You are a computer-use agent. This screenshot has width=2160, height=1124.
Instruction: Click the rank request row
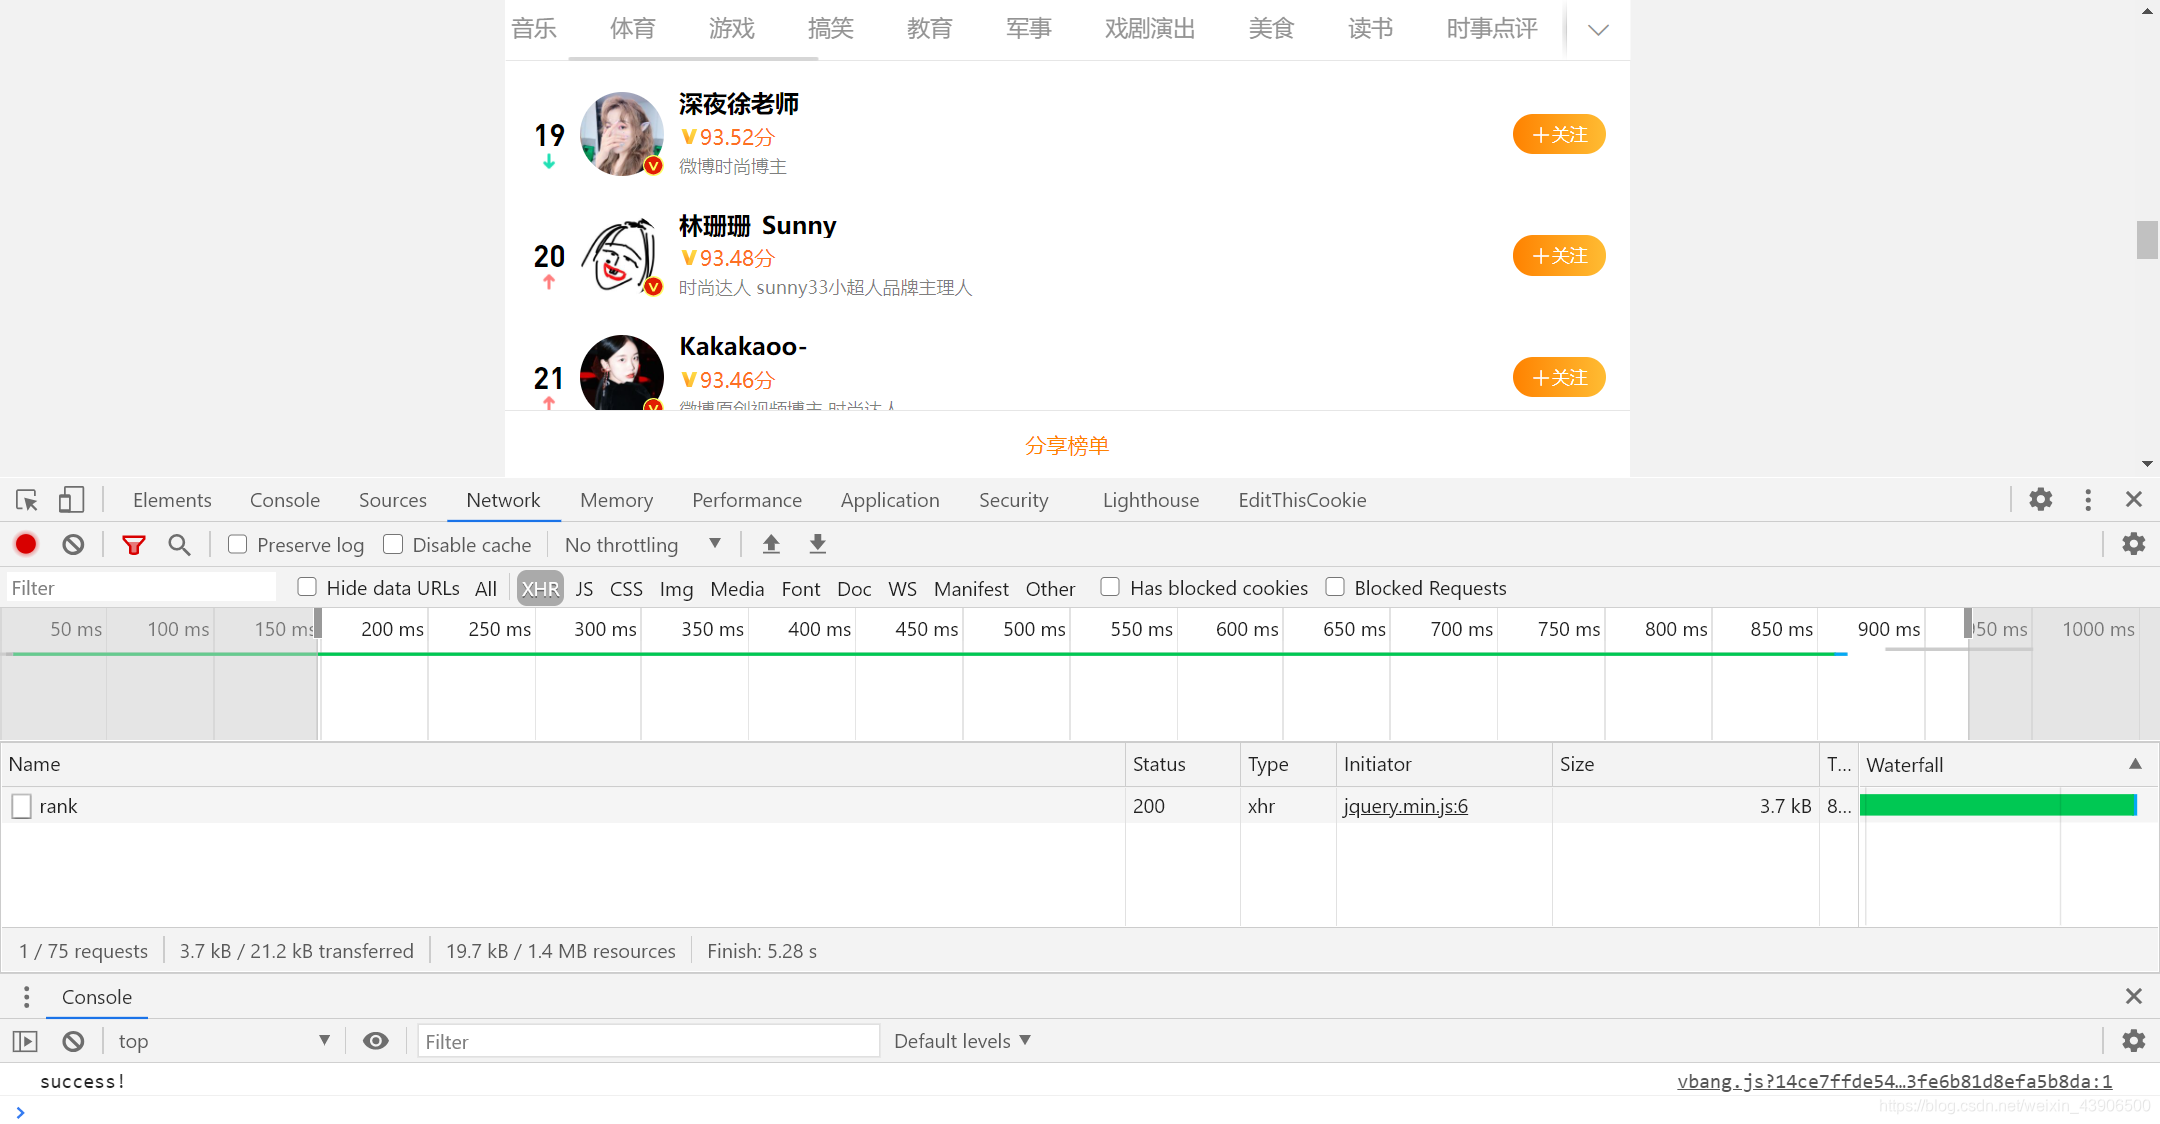[x=58, y=806]
